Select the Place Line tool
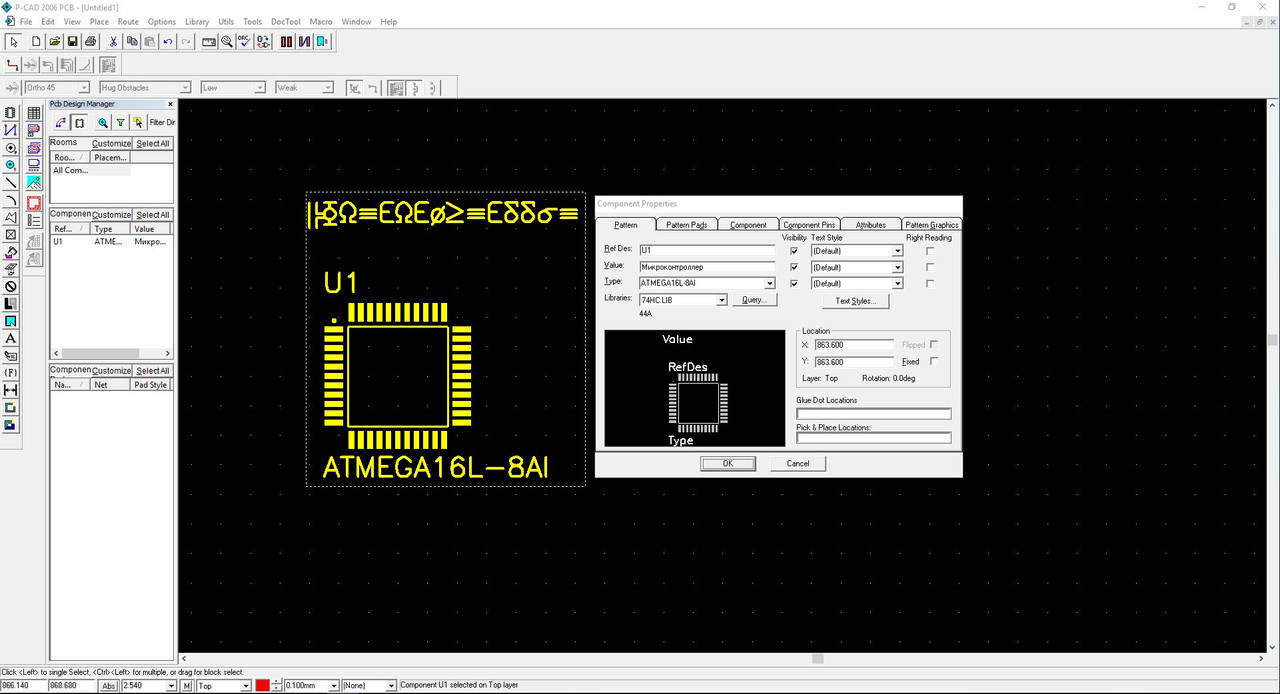 pyautogui.click(x=10, y=183)
